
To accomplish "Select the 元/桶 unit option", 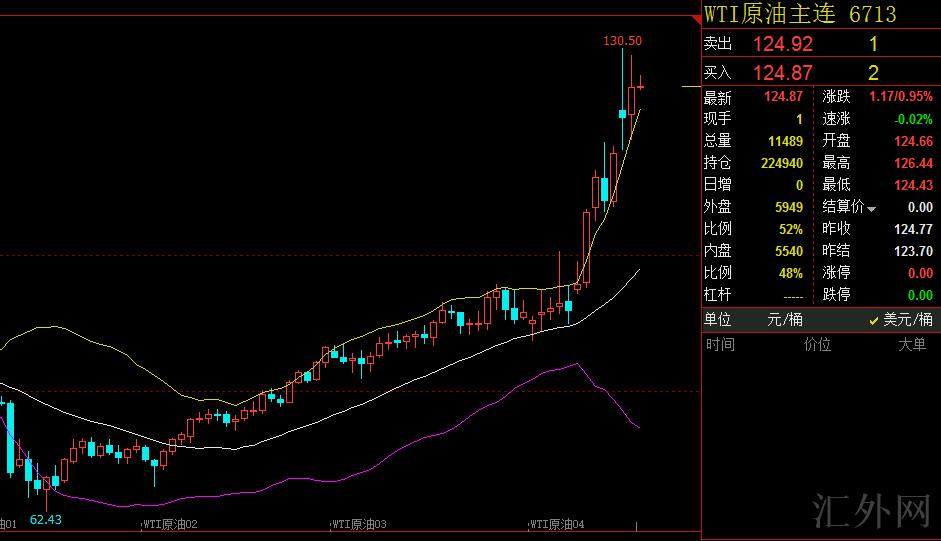I will [x=784, y=319].
